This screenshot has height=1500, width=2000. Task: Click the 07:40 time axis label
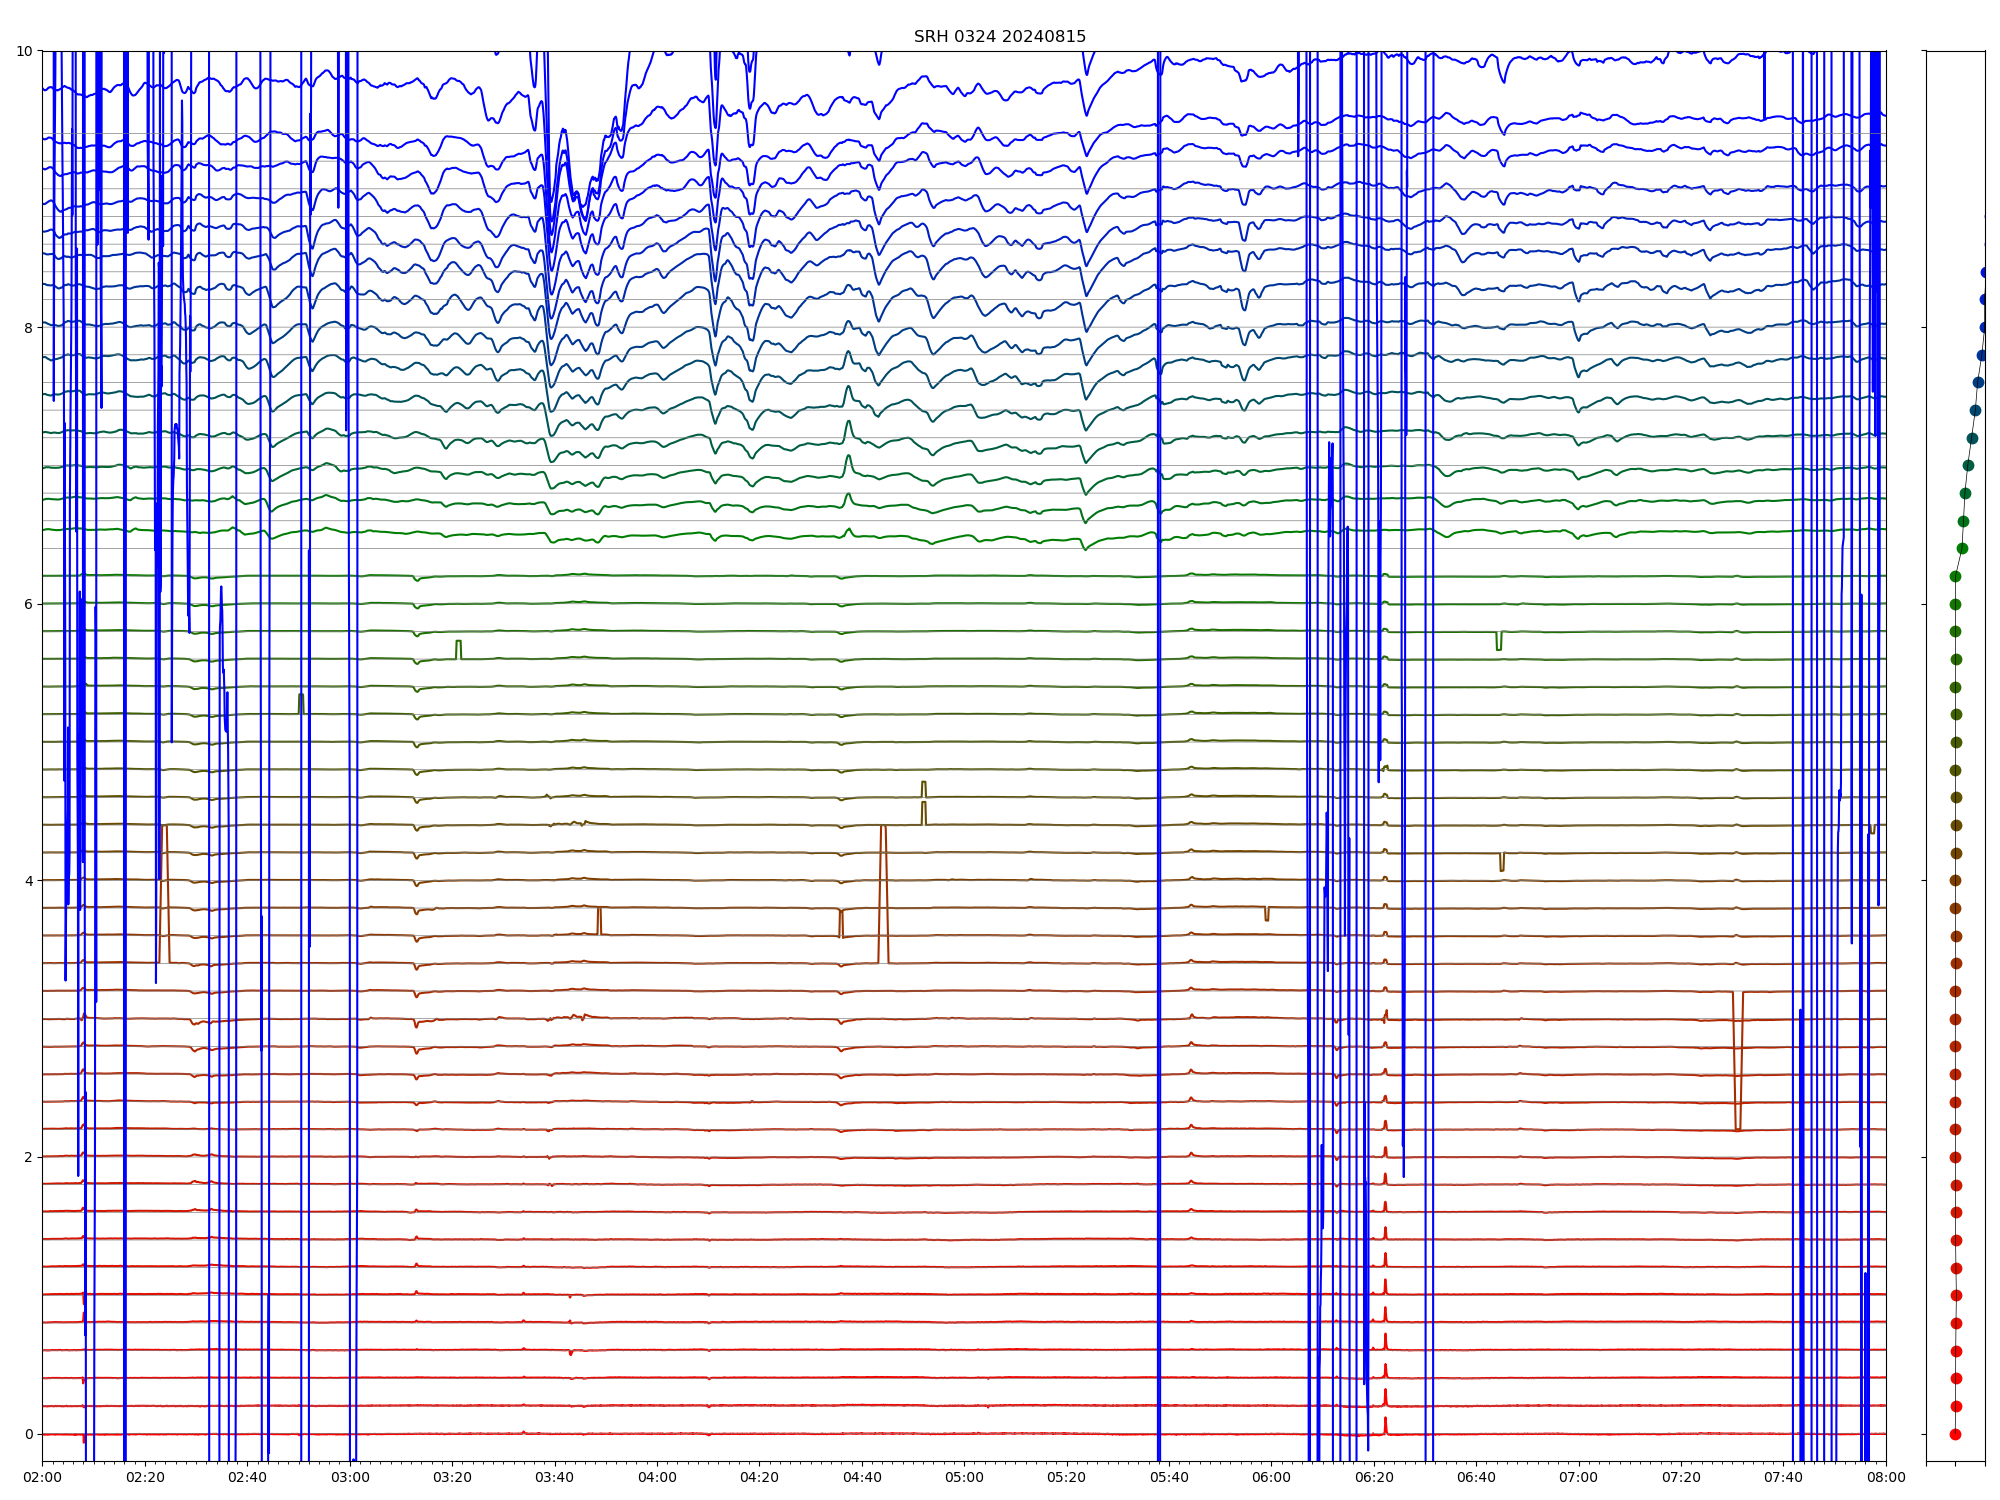tap(1783, 1477)
